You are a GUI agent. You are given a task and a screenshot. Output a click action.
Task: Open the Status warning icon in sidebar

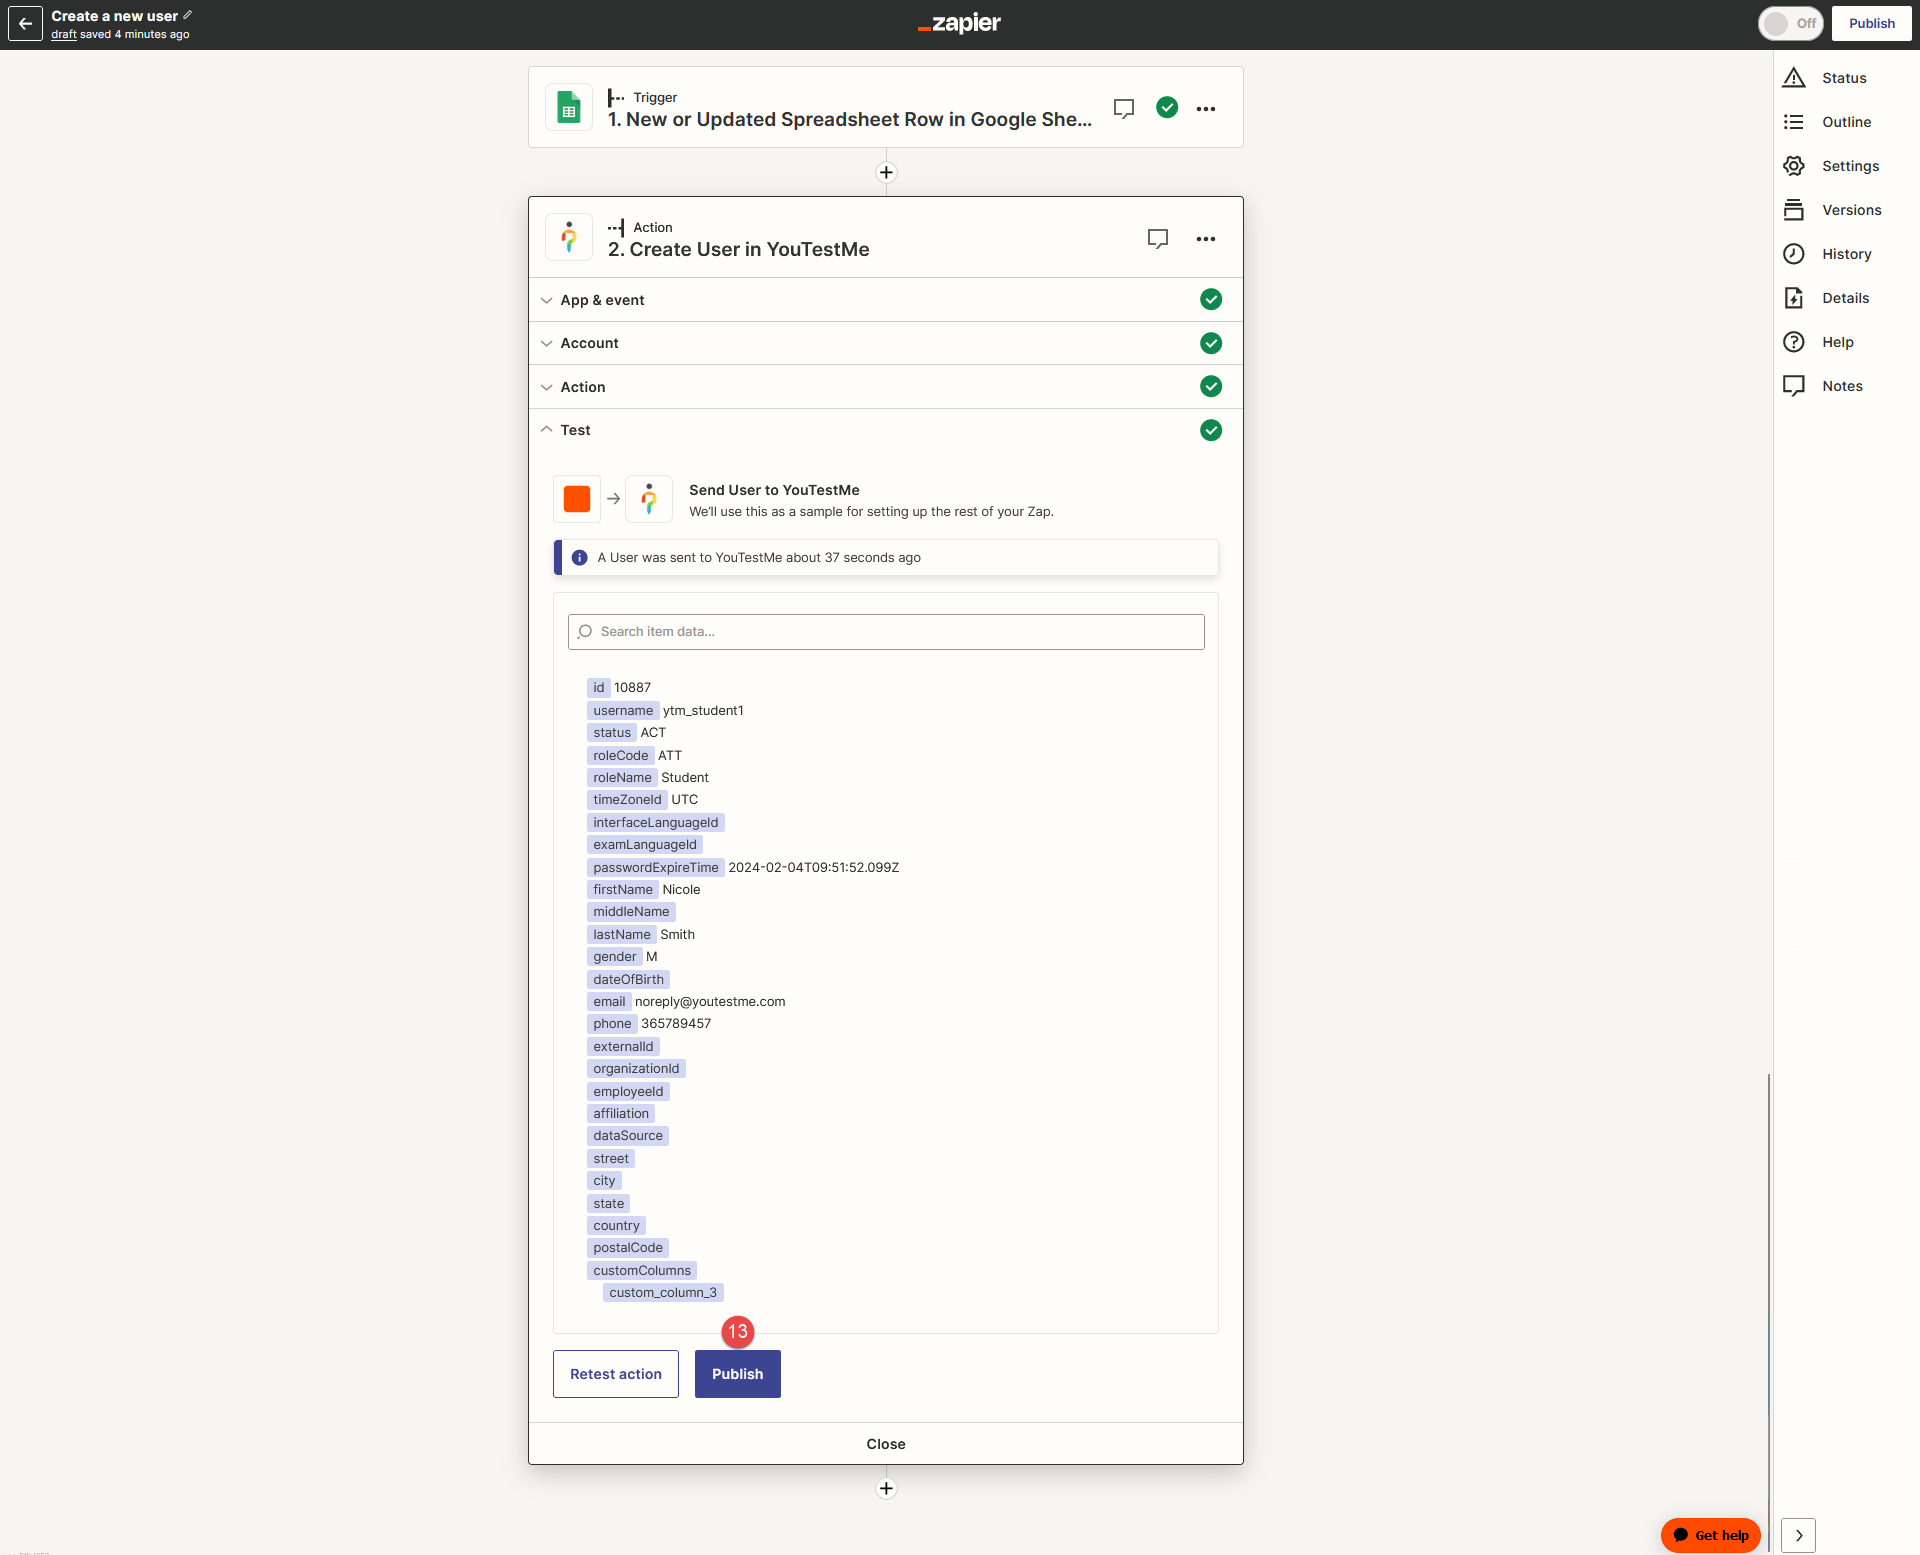pos(1794,78)
